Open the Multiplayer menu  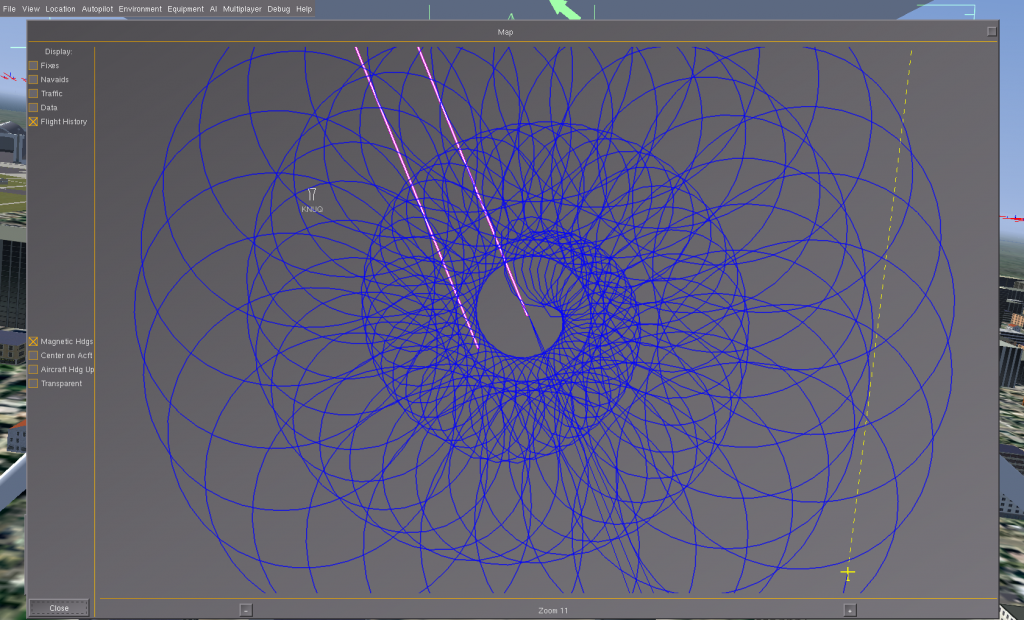point(242,9)
